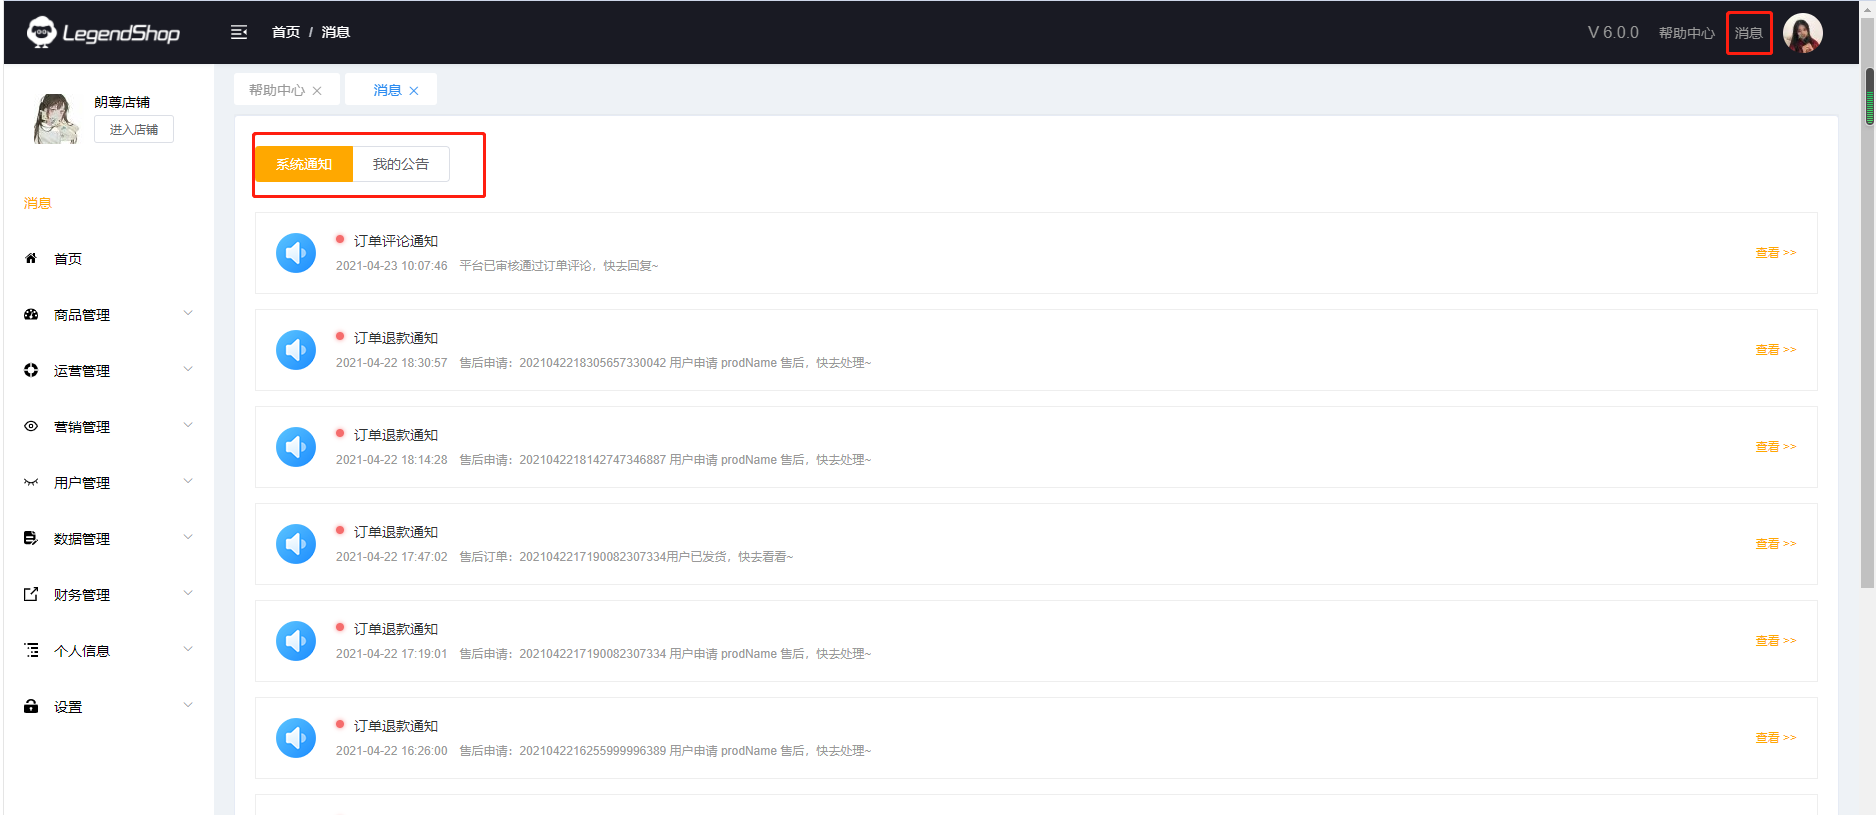
Task: Expand the 财务管理 menu chevron
Action: [188, 594]
